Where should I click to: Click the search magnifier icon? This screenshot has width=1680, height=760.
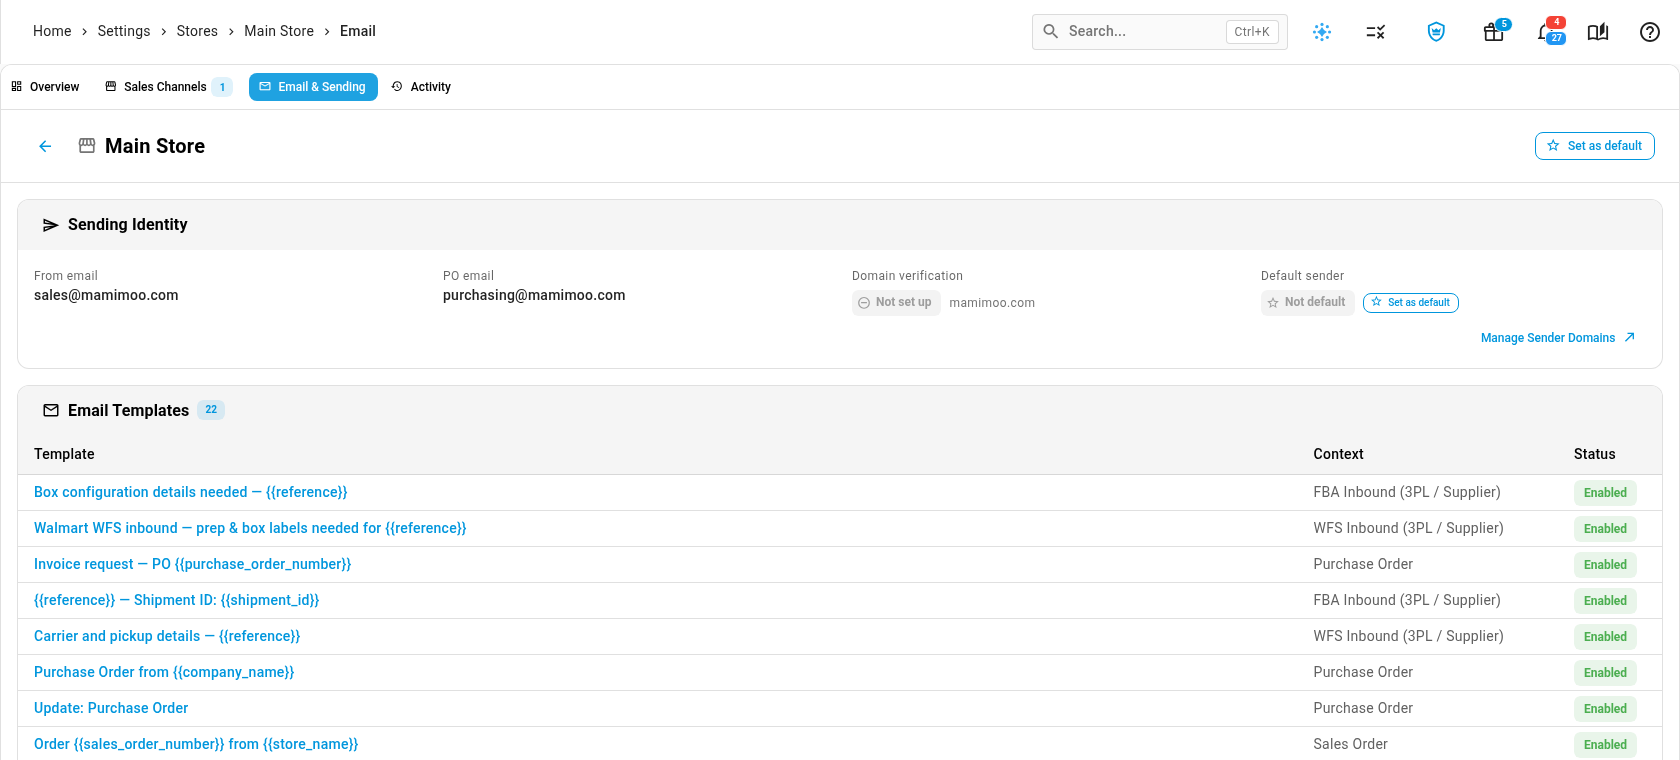pyautogui.click(x=1051, y=31)
